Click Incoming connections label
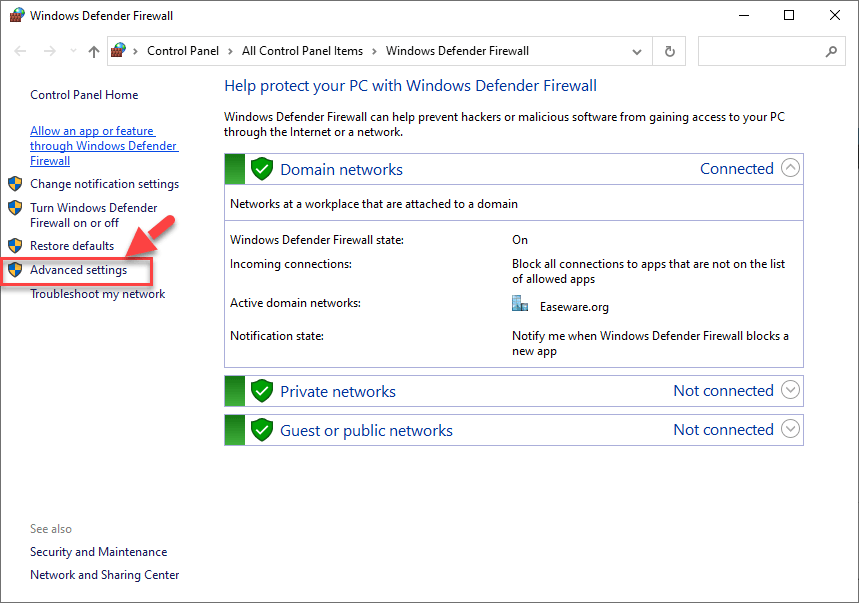859x603 pixels. [x=291, y=264]
